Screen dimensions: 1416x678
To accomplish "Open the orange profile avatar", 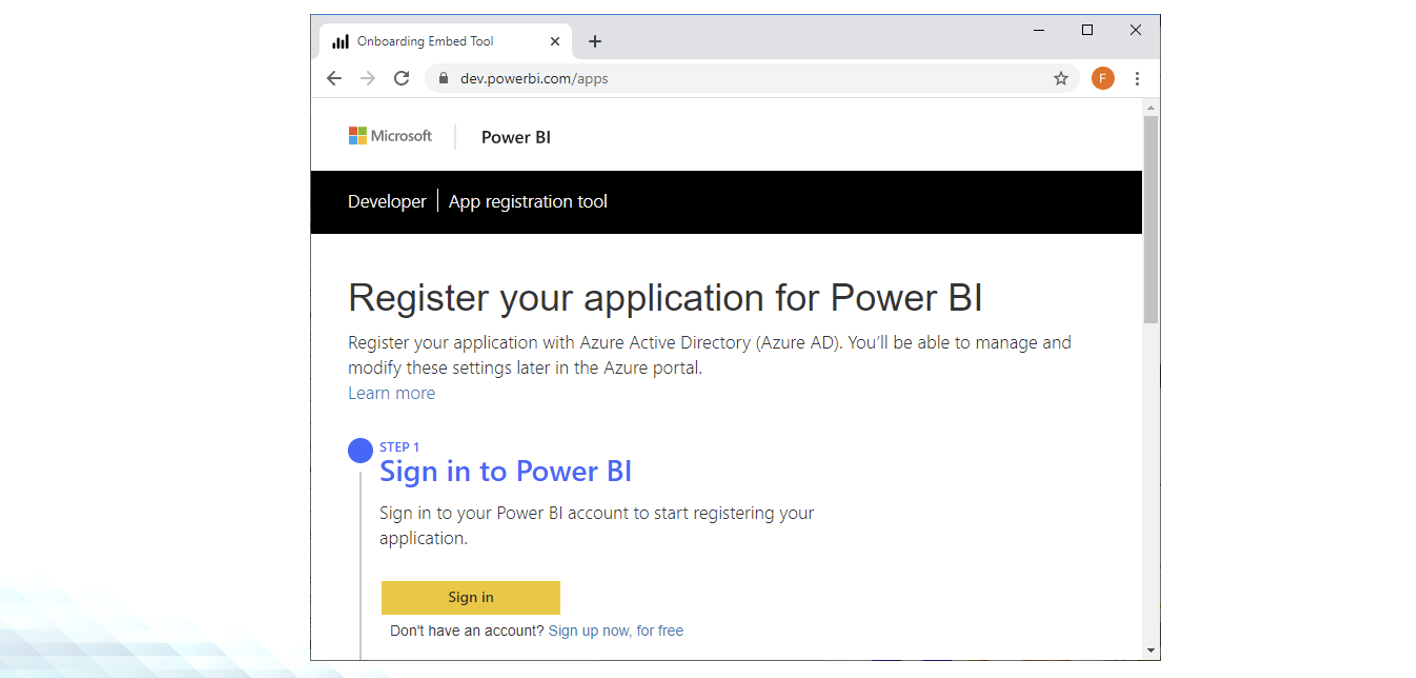I will [1102, 78].
